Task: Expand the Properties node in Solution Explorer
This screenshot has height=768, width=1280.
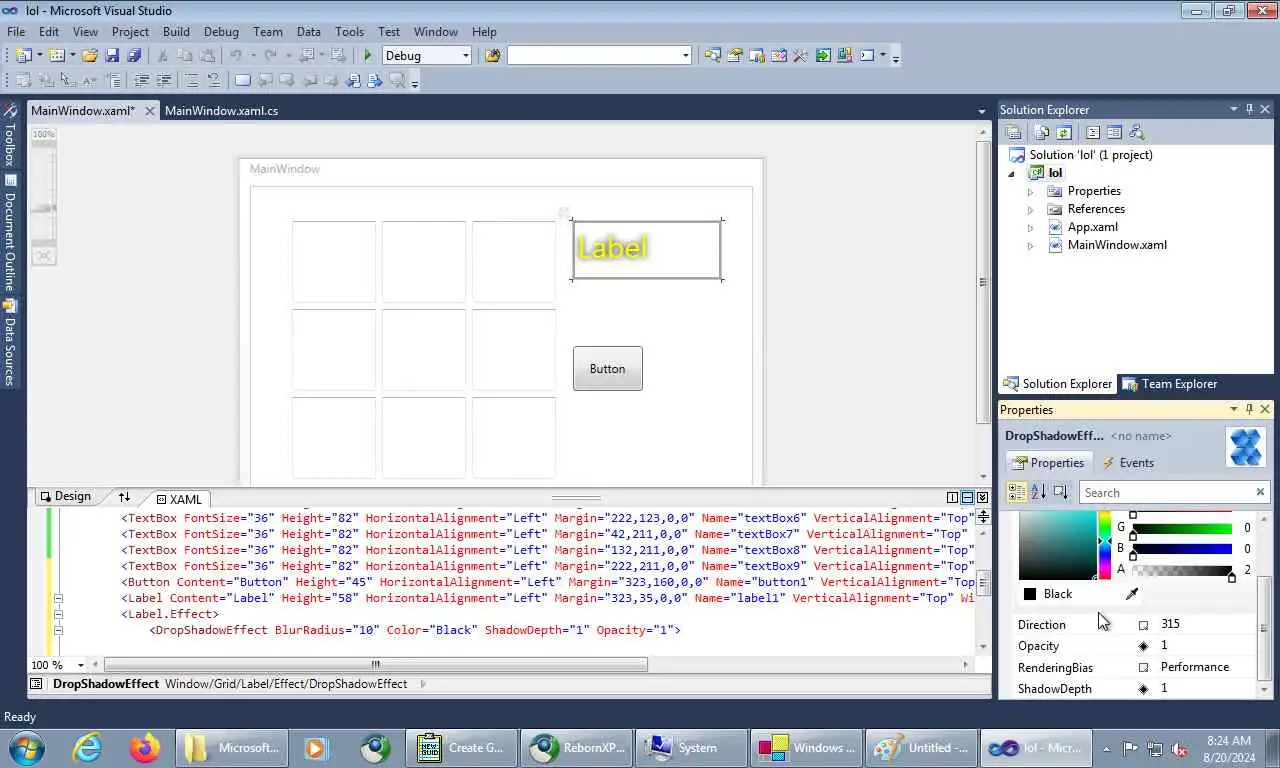Action: pos(1031,191)
